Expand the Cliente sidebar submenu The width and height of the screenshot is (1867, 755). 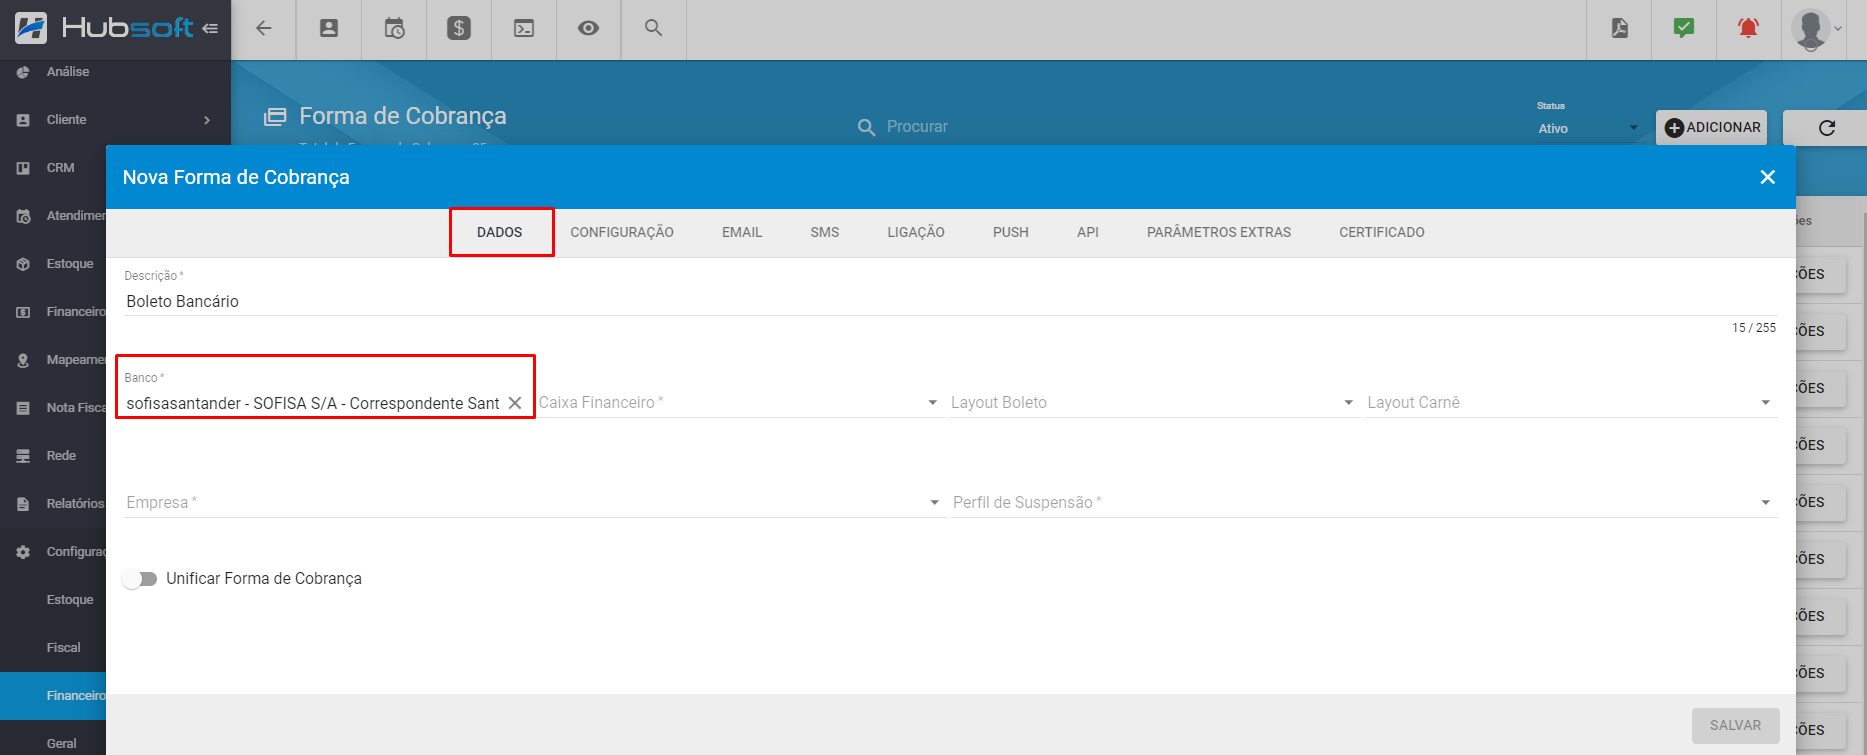point(207,120)
